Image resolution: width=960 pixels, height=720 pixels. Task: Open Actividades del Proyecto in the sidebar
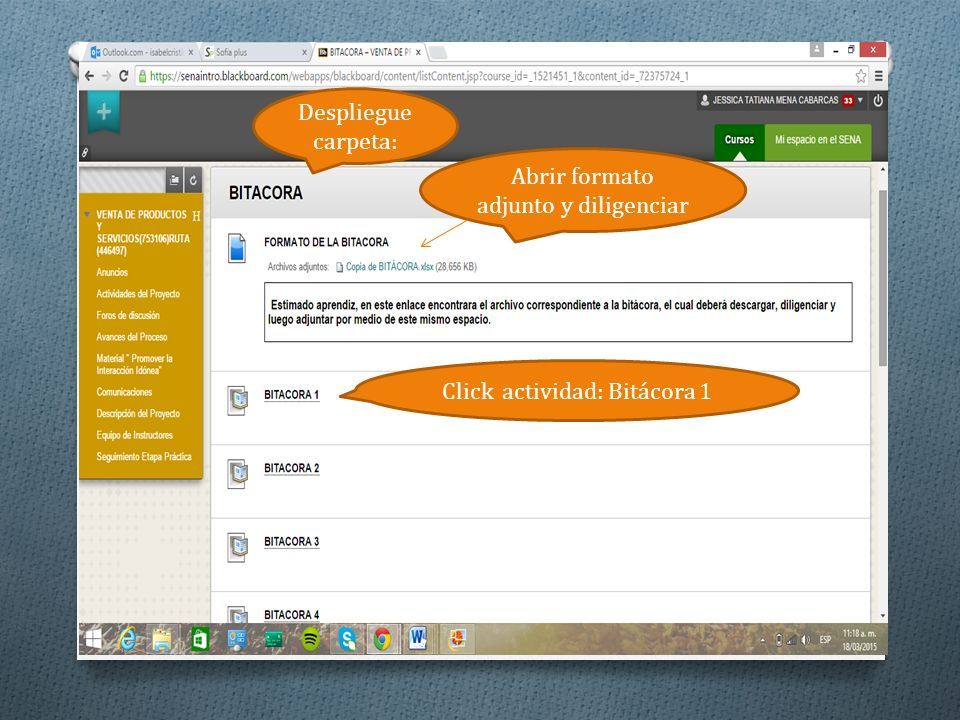click(138, 294)
